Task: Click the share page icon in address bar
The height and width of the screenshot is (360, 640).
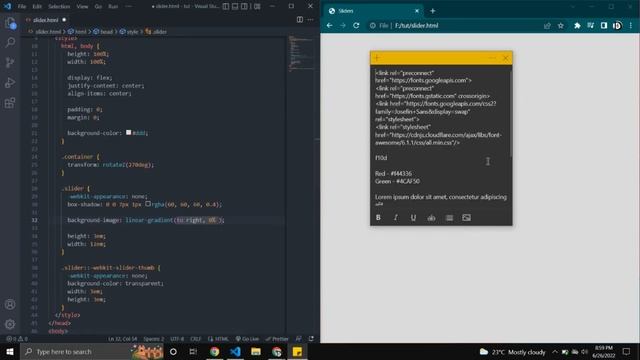Action: click(x=547, y=26)
